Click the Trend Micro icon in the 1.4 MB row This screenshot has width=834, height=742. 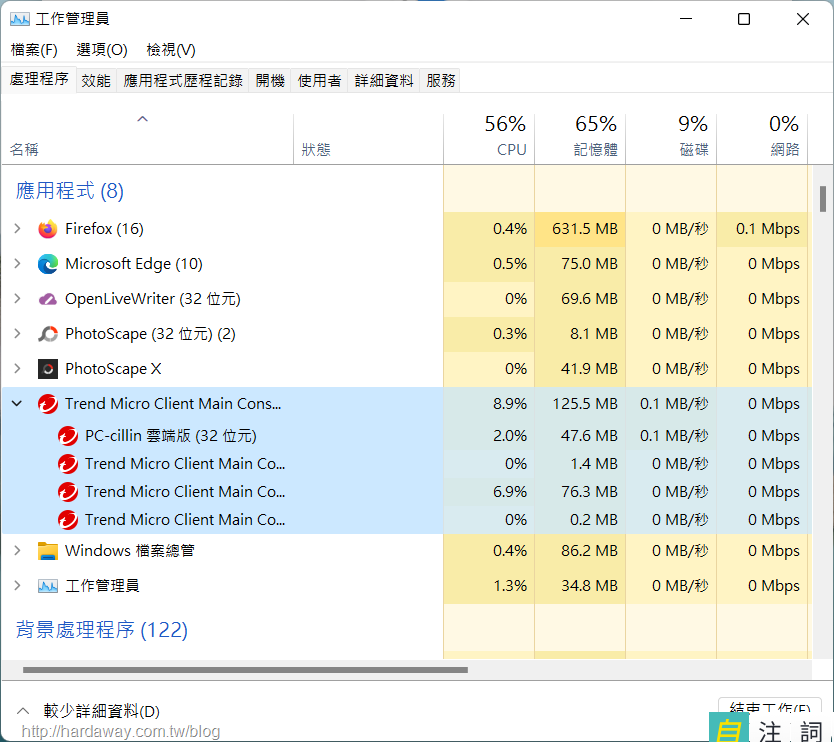pos(68,464)
